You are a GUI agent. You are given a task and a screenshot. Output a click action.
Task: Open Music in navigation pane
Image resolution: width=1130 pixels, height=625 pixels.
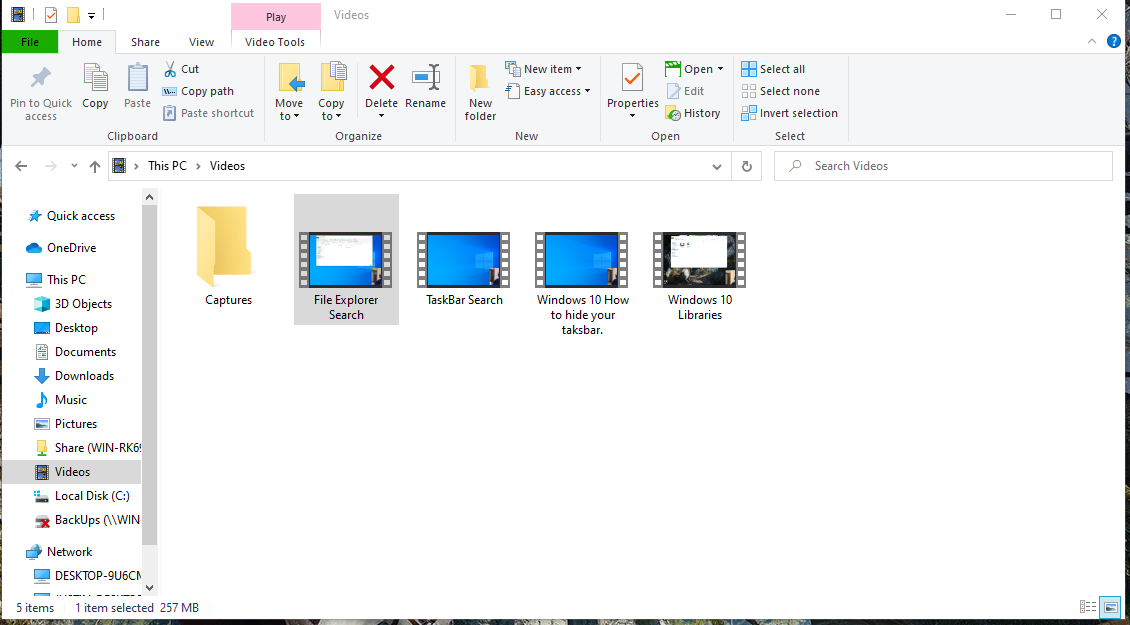[x=61, y=400]
